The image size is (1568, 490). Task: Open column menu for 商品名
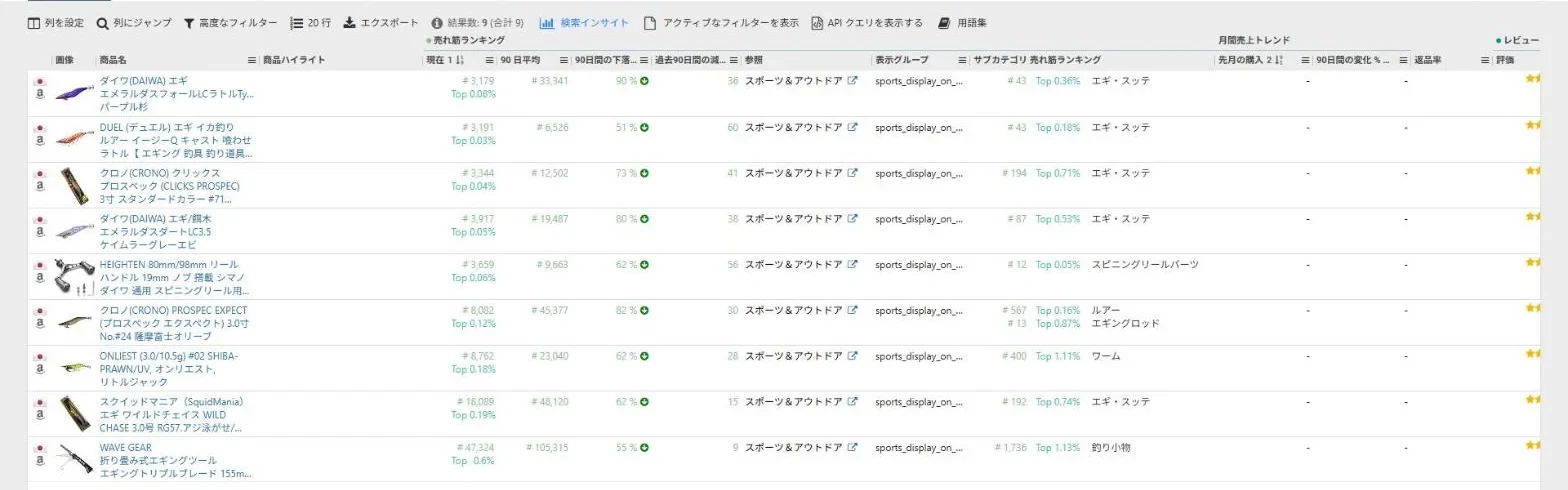click(252, 60)
